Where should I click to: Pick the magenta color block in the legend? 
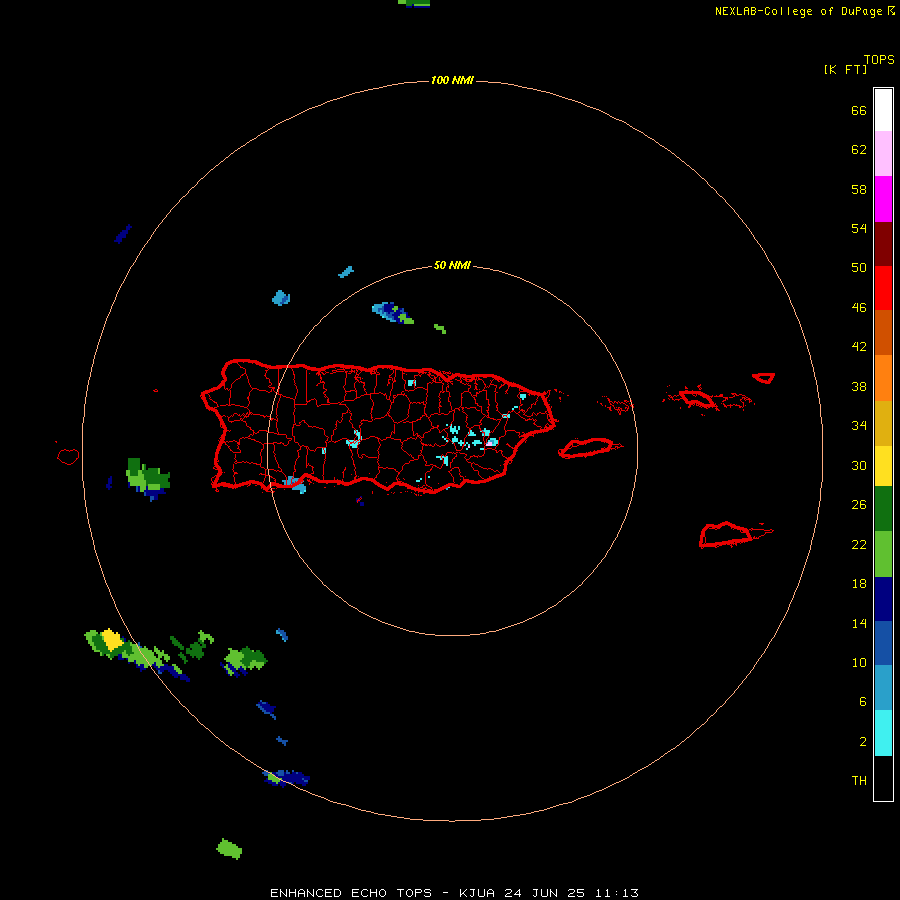coord(883,199)
